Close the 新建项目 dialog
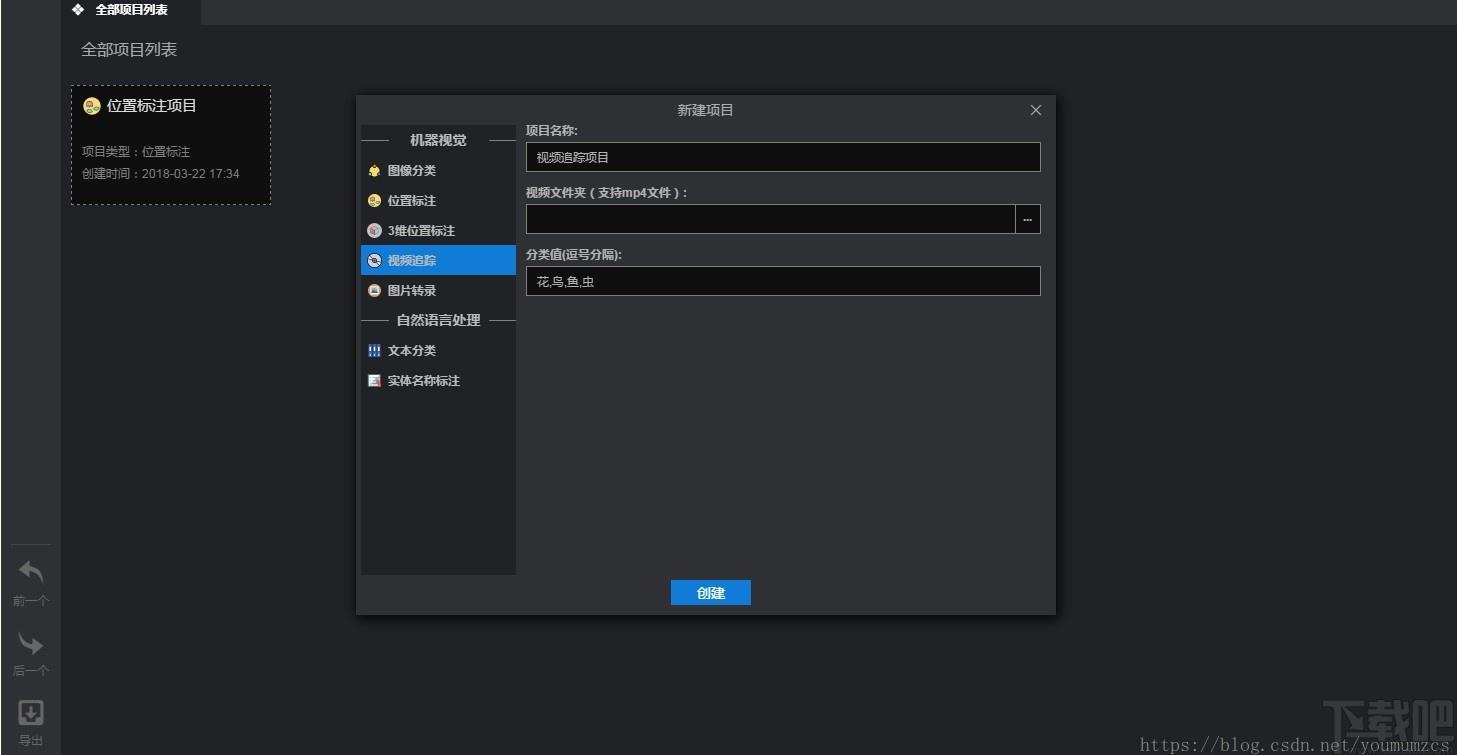Viewport: 1457px width, 755px height. point(1036,110)
